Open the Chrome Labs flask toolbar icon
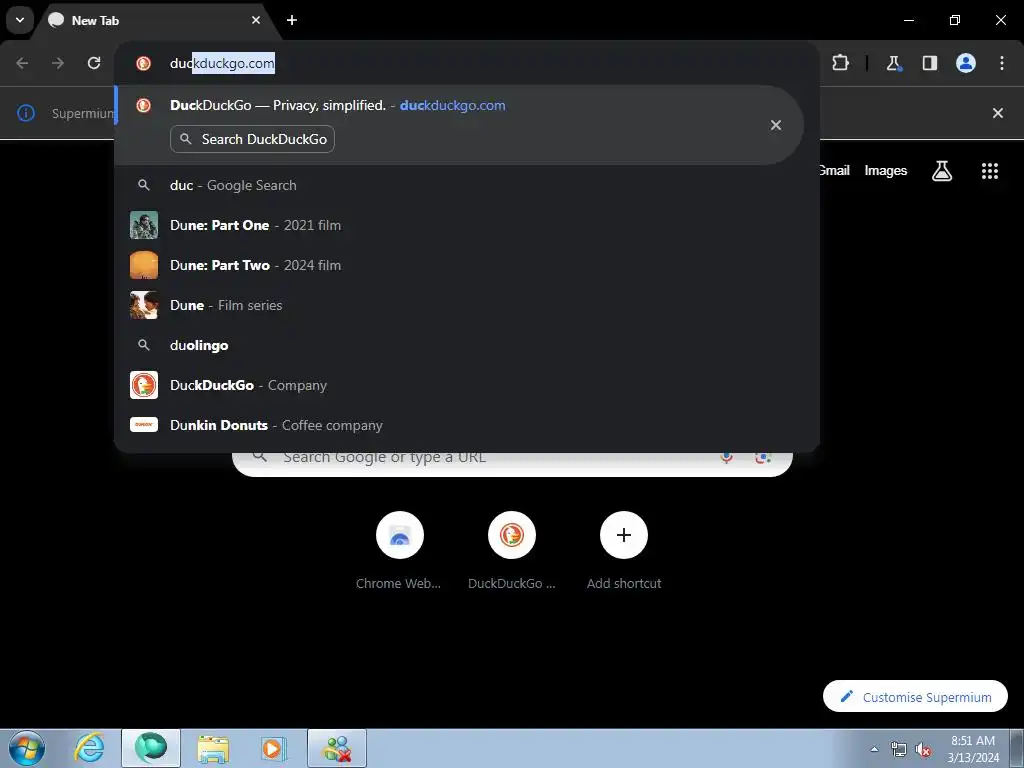 pos(893,63)
